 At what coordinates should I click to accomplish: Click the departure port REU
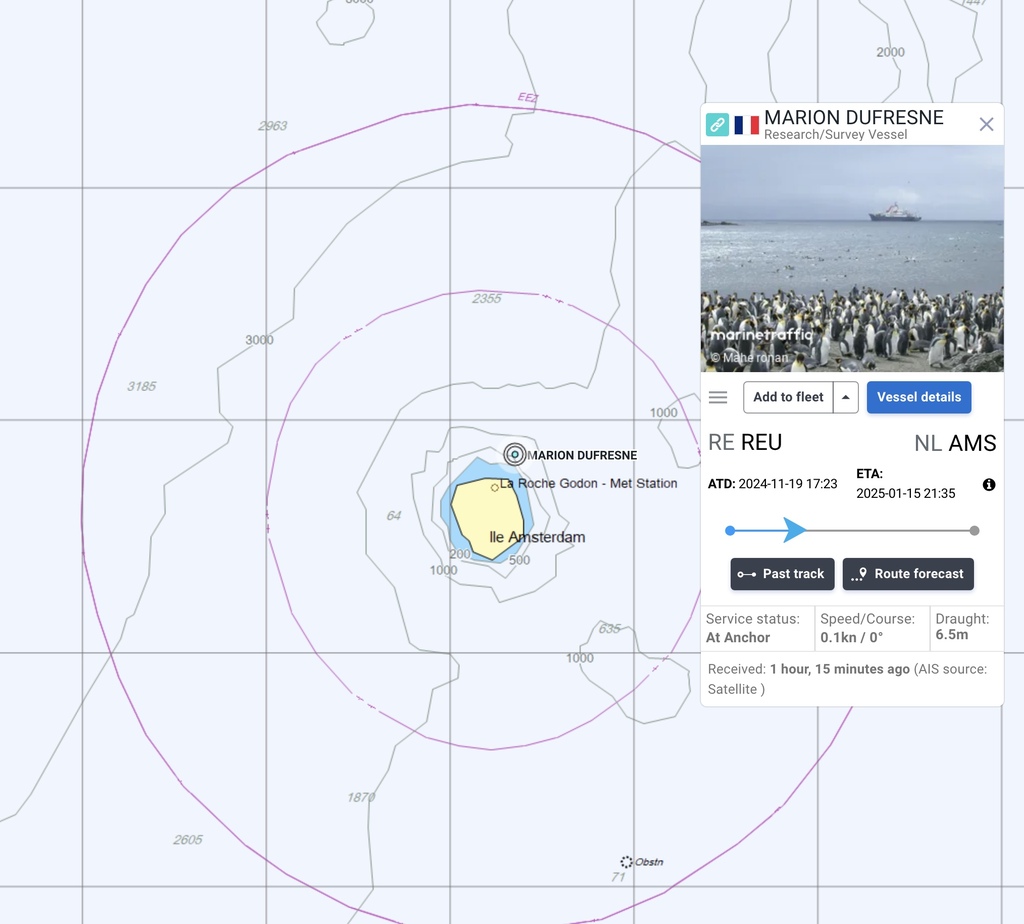tap(761, 443)
